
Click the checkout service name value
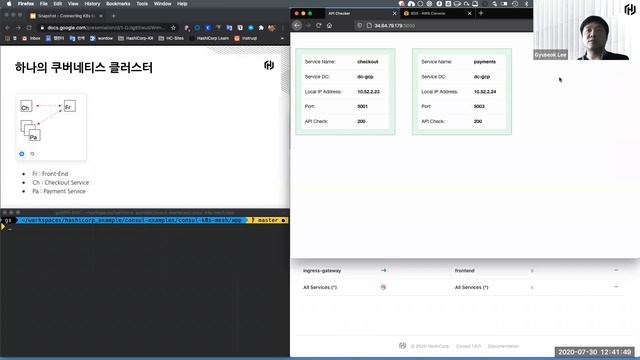point(368,62)
